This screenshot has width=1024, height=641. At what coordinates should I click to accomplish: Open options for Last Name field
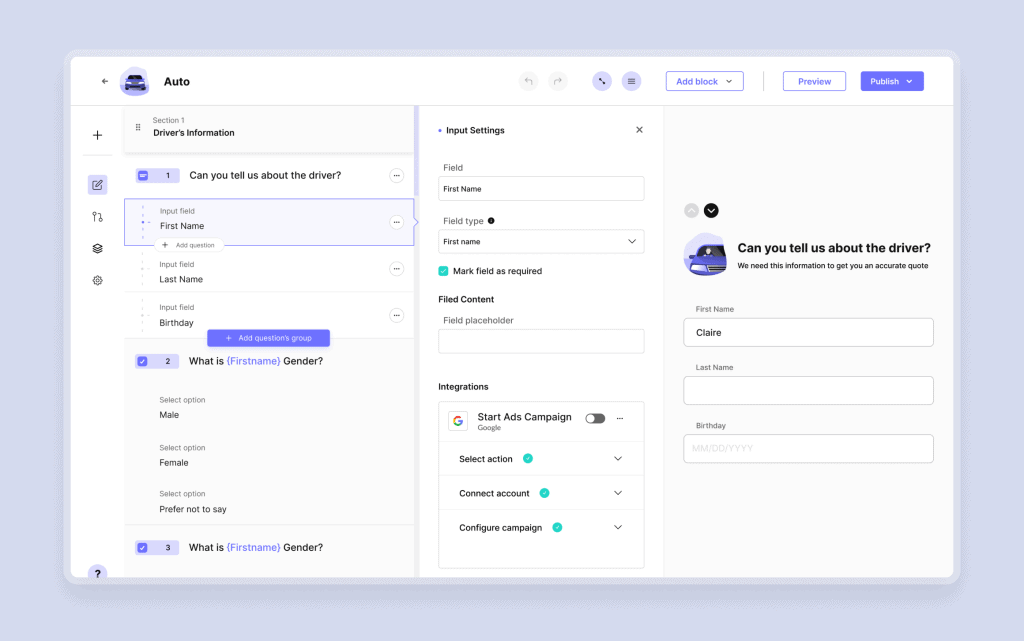[x=396, y=269]
